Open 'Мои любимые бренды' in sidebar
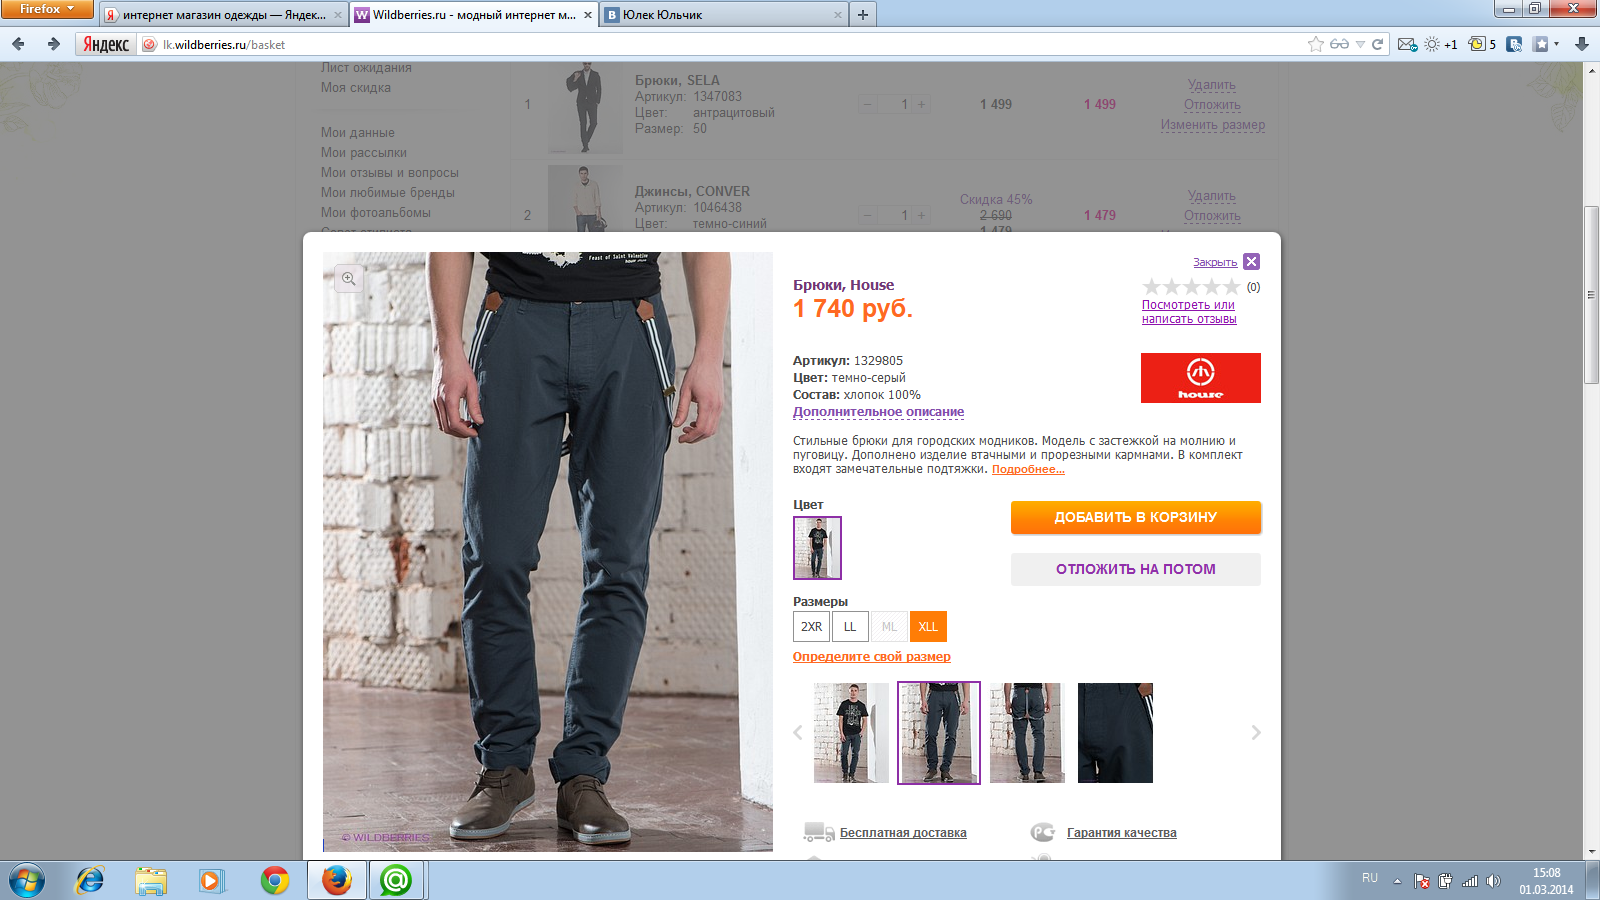 [x=388, y=192]
